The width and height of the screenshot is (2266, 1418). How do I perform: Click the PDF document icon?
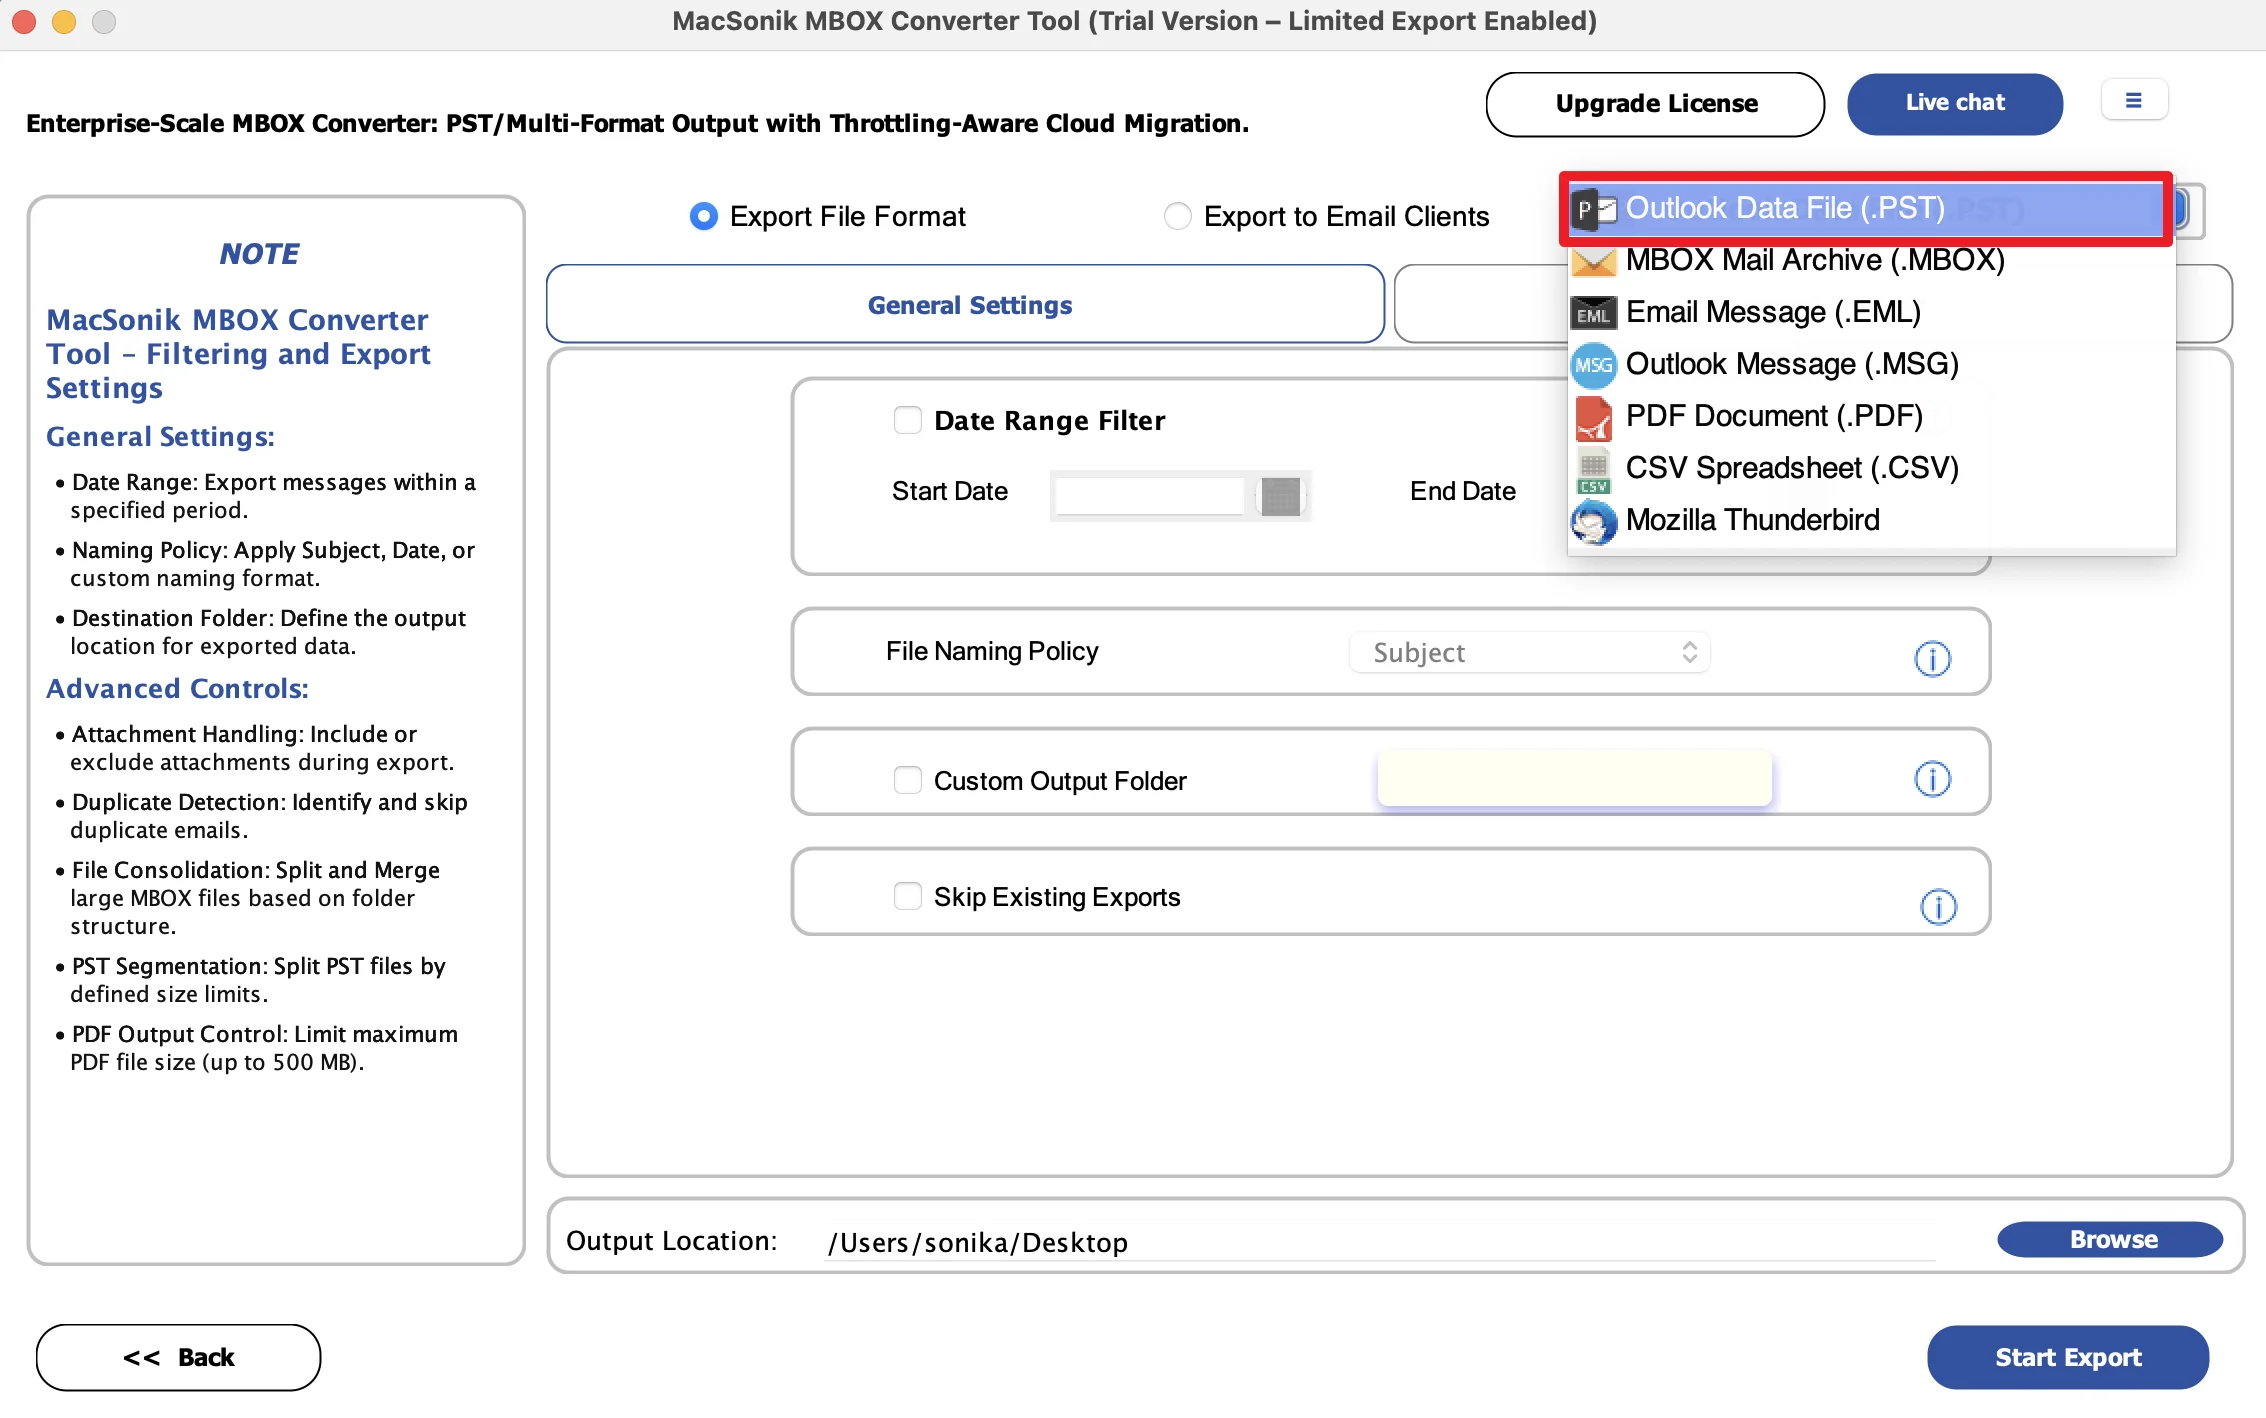1593,417
